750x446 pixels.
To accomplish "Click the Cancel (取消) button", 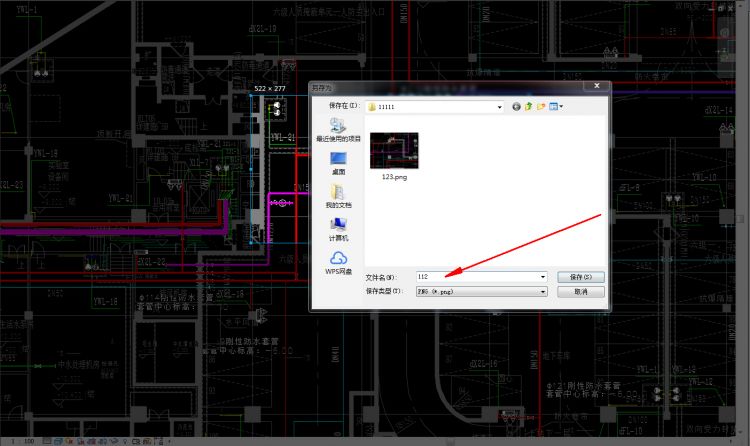I will (580, 292).
